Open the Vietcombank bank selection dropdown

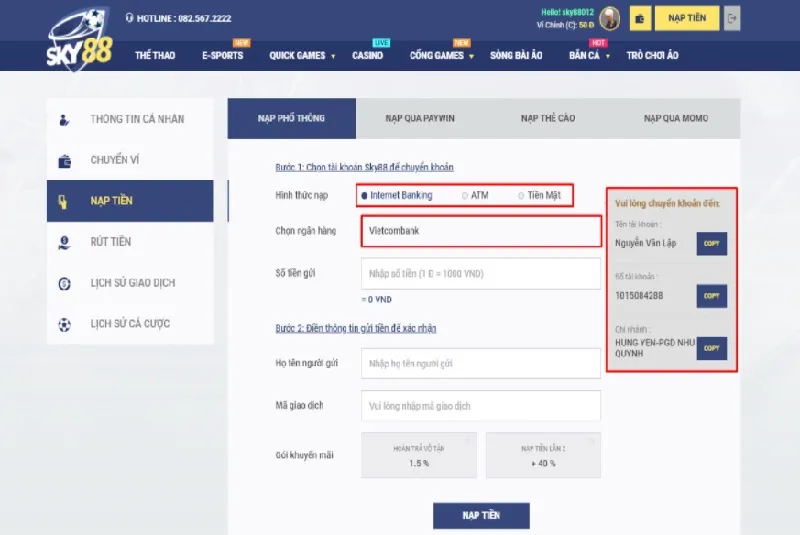[x=481, y=231]
